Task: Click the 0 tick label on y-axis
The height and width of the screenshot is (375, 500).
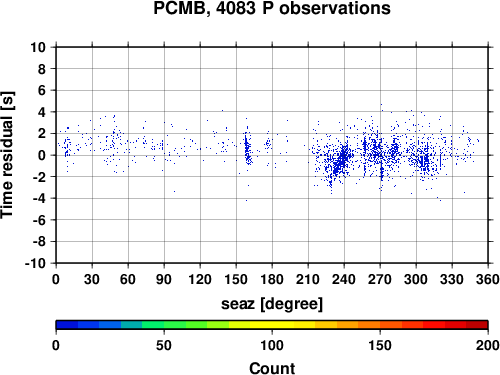Action: click(42, 155)
